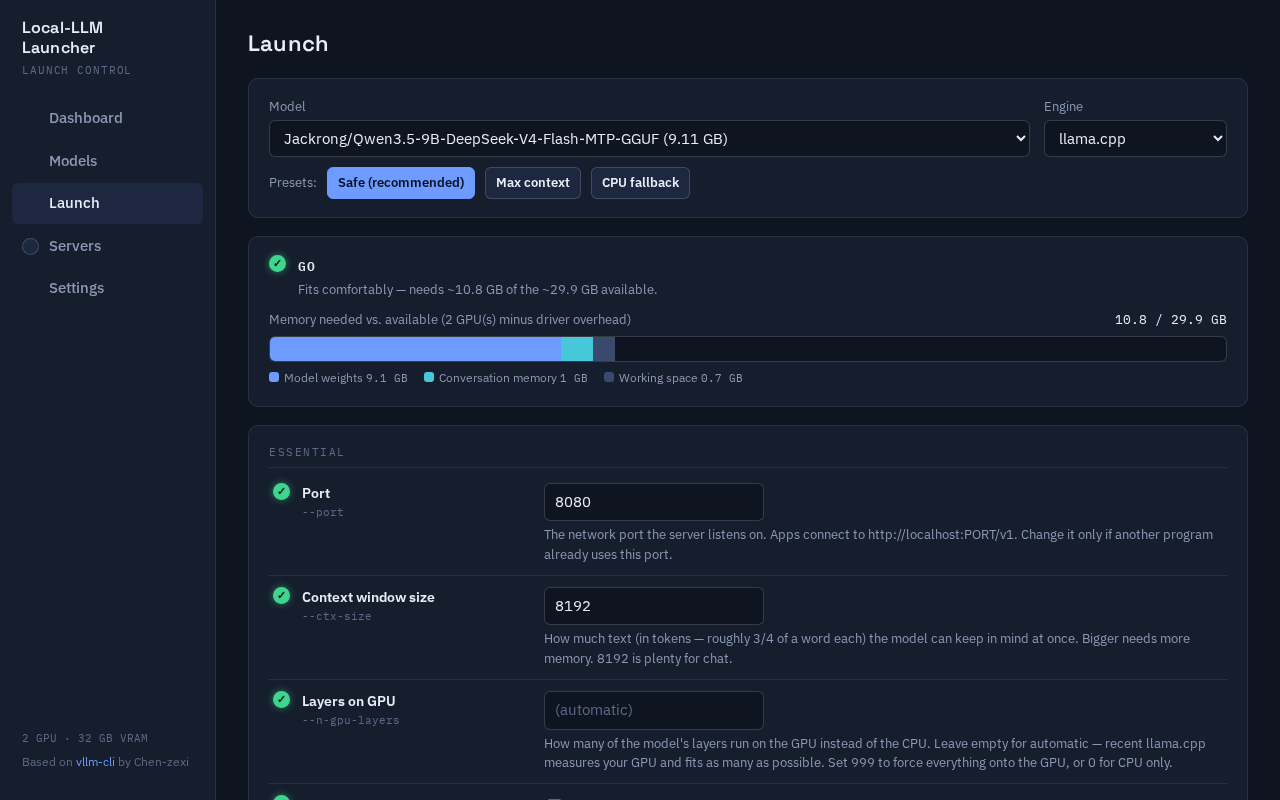The height and width of the screenshot is (800, 1280).
Task: Focus the Port input field
Action: click(654, 502)
